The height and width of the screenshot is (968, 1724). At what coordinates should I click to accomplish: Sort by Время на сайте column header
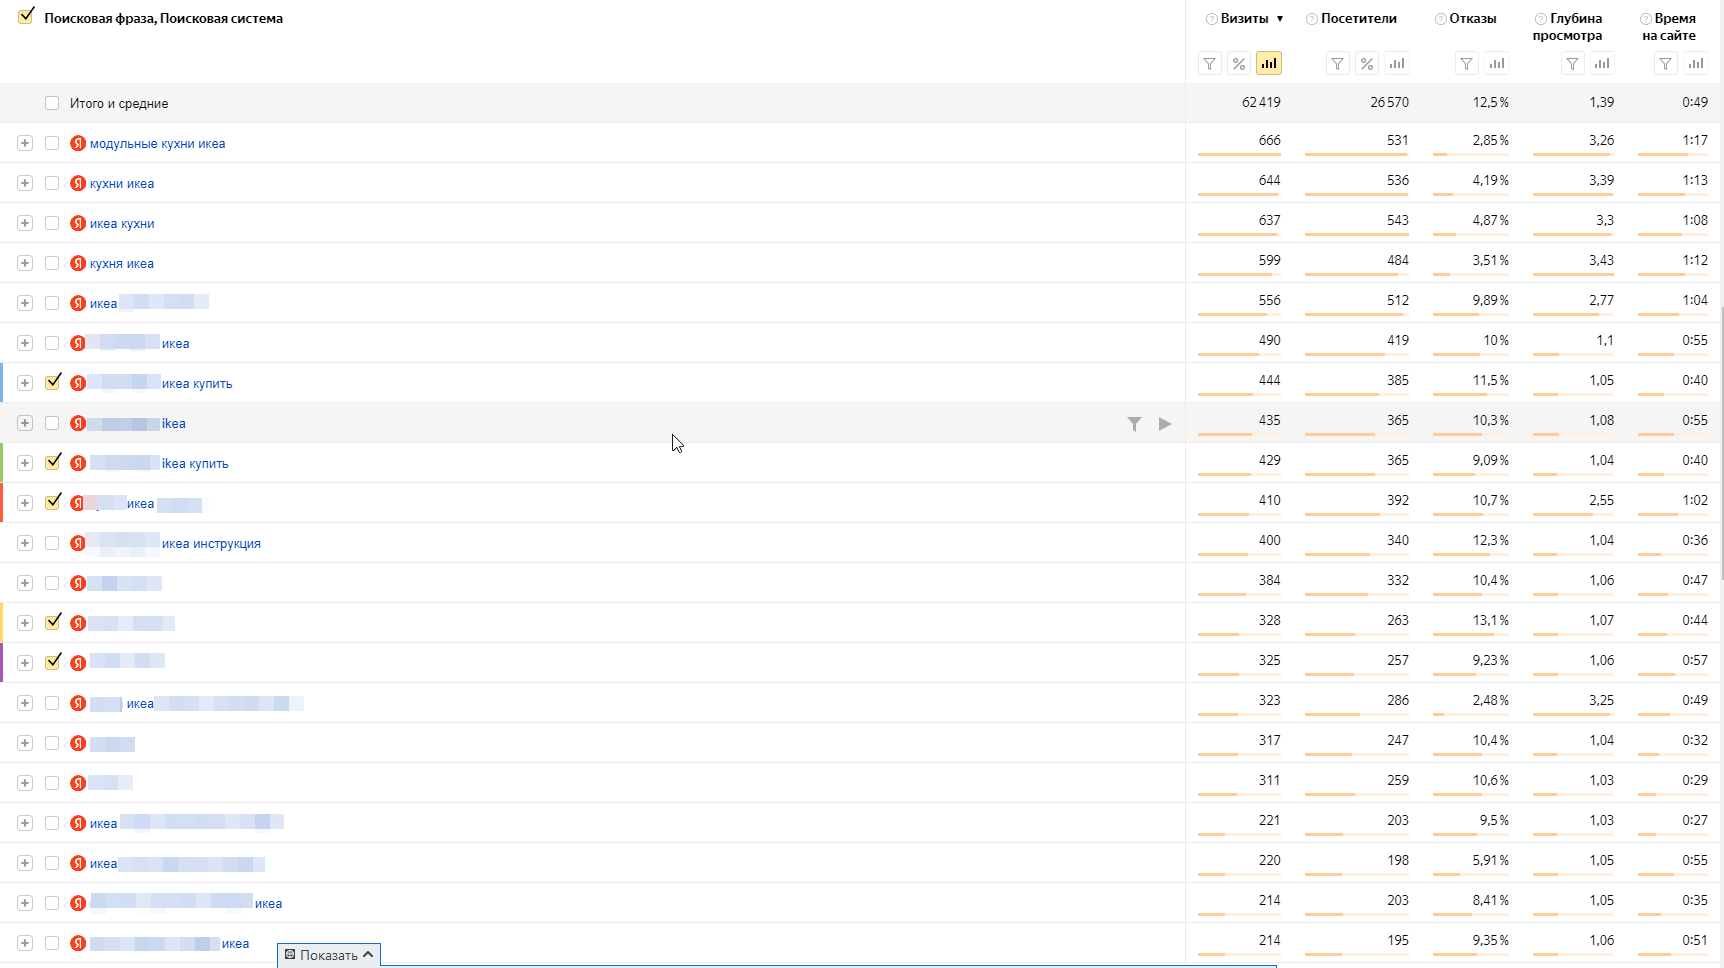[1670, 27]
